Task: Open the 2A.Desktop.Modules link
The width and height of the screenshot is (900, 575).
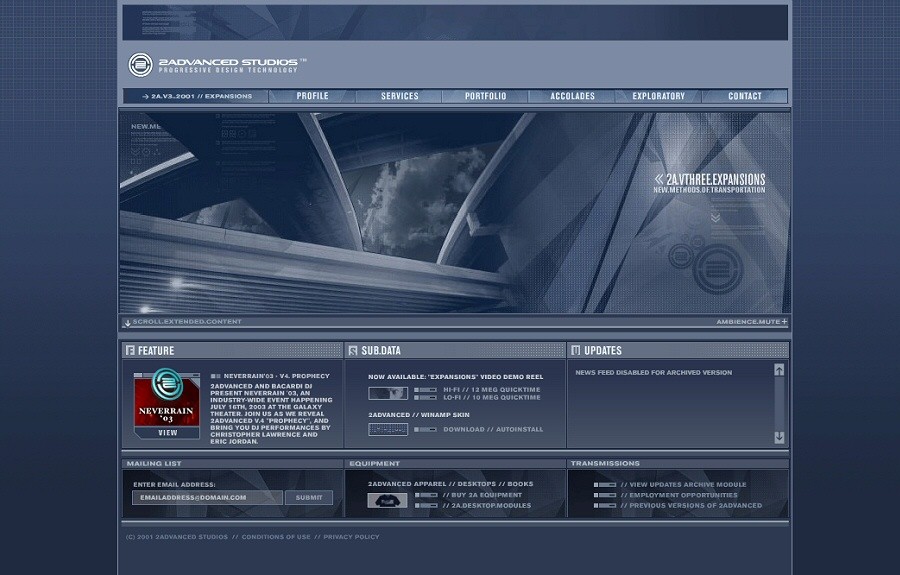Action: click(x=487, y=506)
